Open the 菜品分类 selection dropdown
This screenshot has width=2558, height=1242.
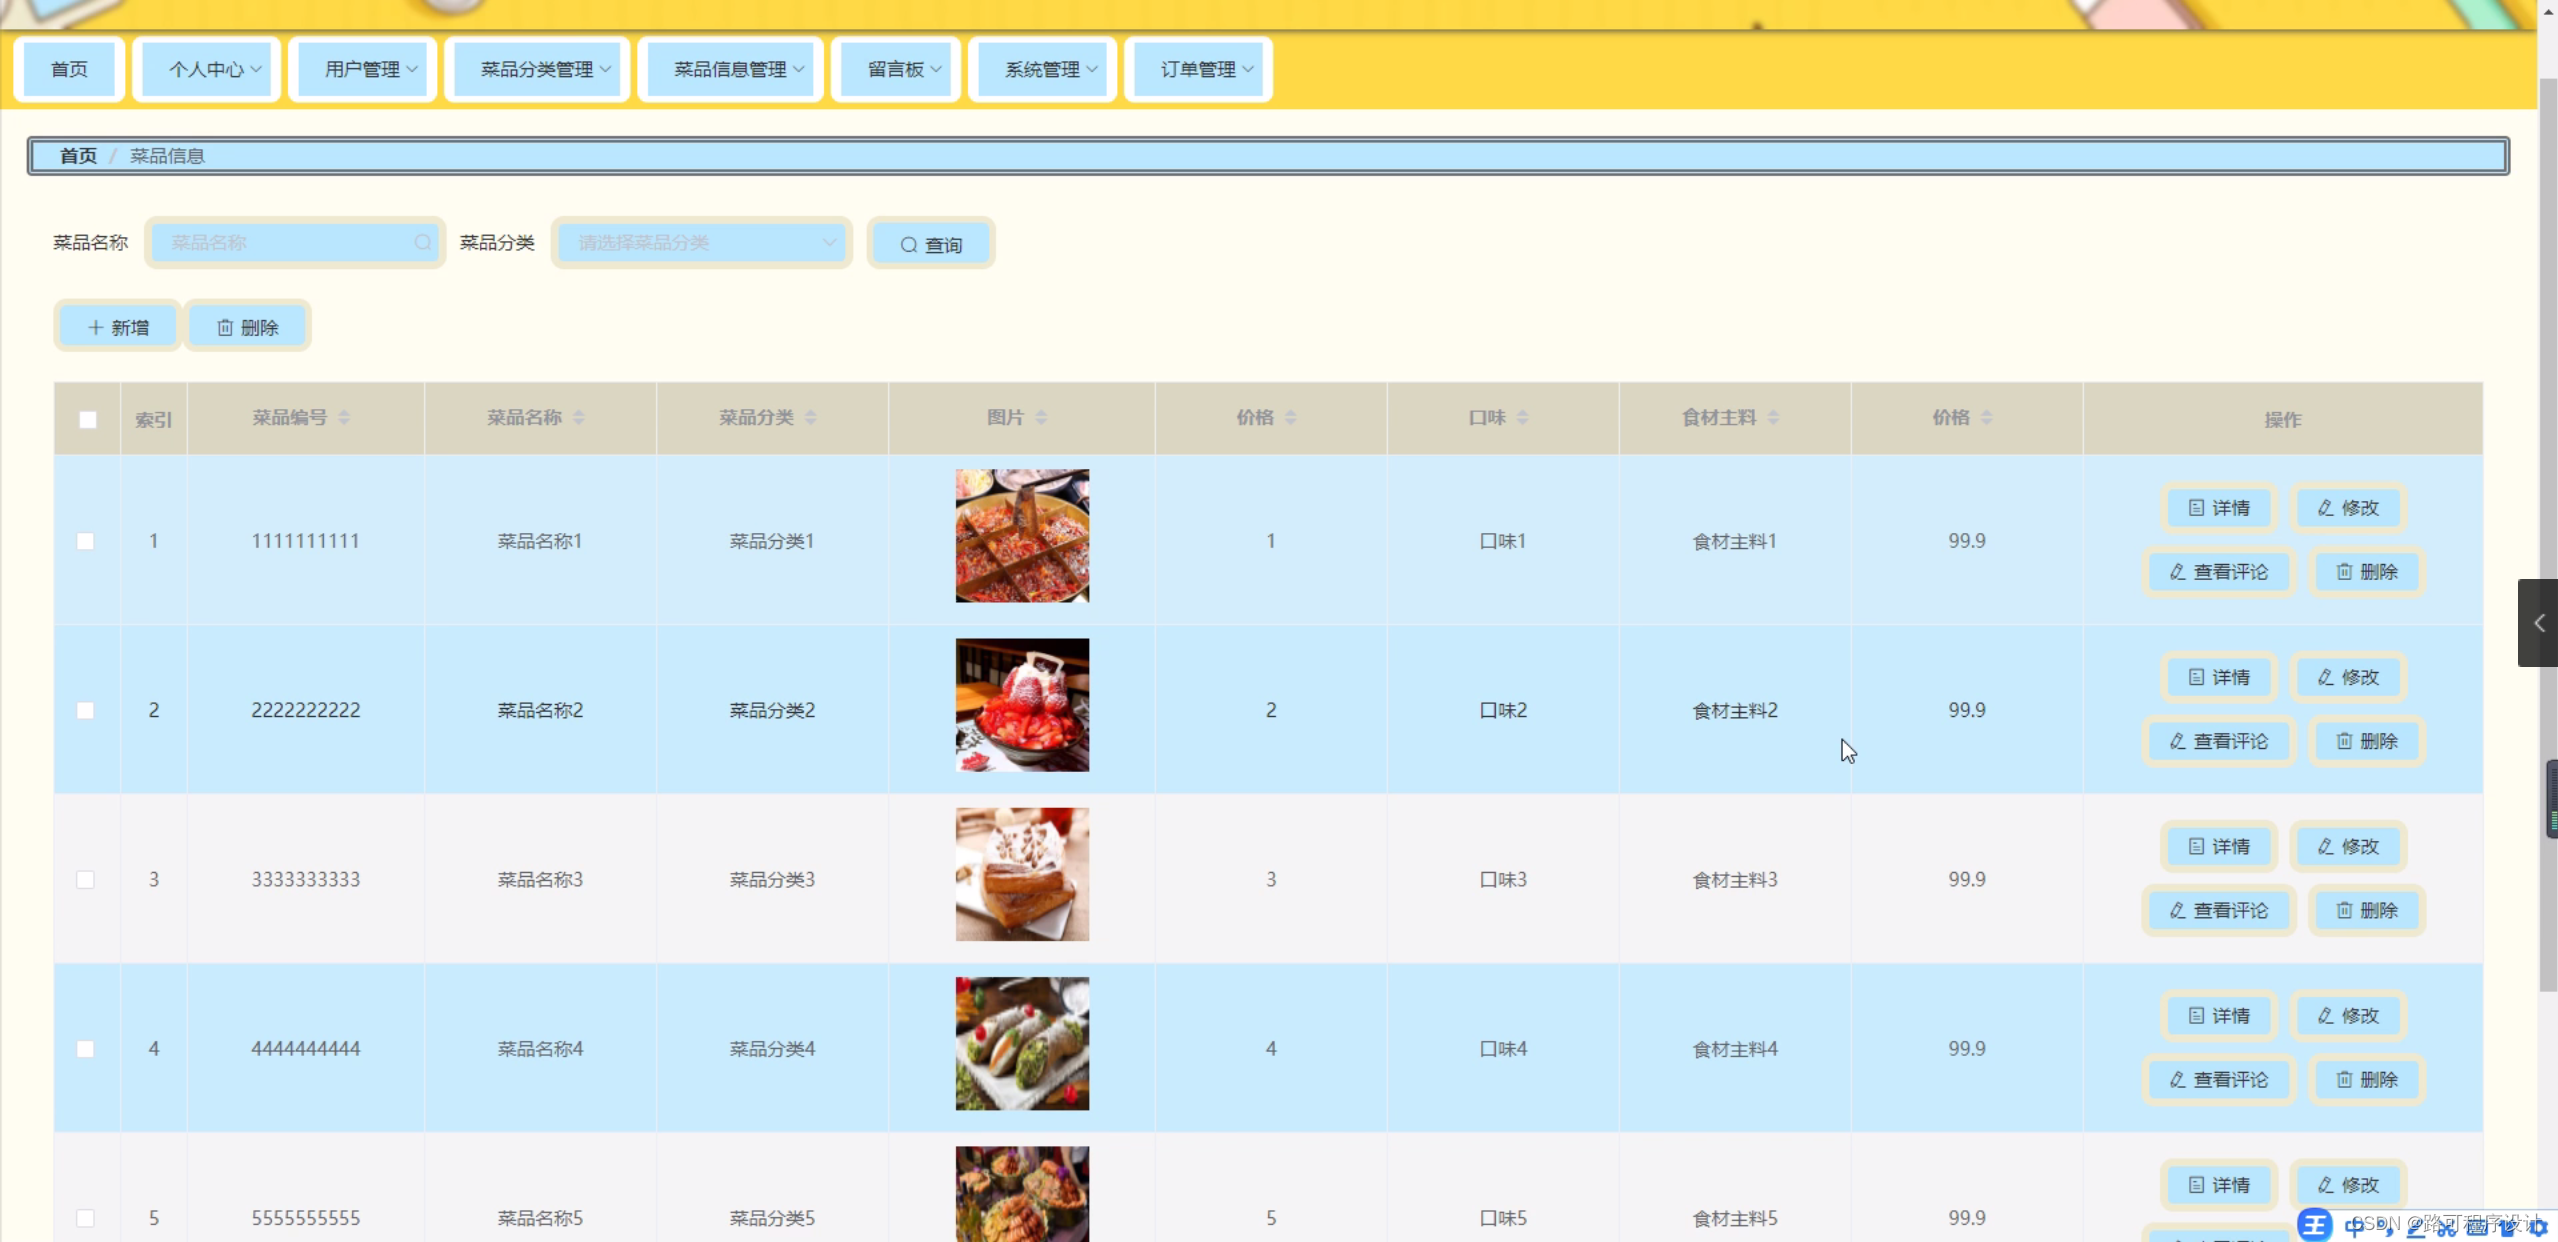[x=701, y=243]
